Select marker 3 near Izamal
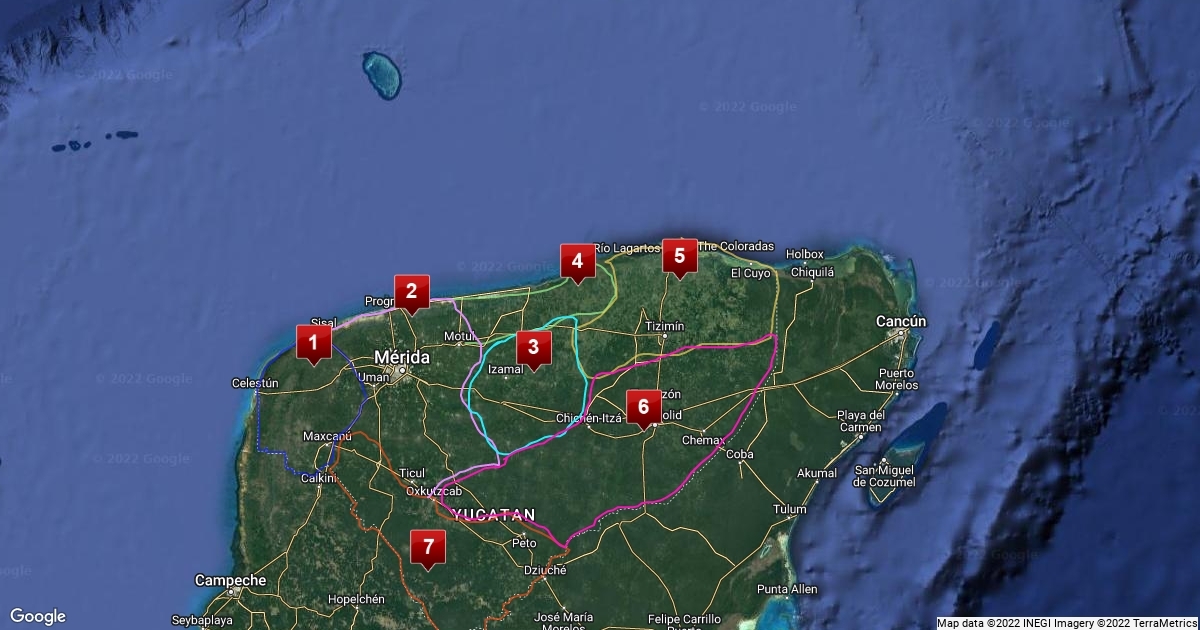 tap(533, 348)
